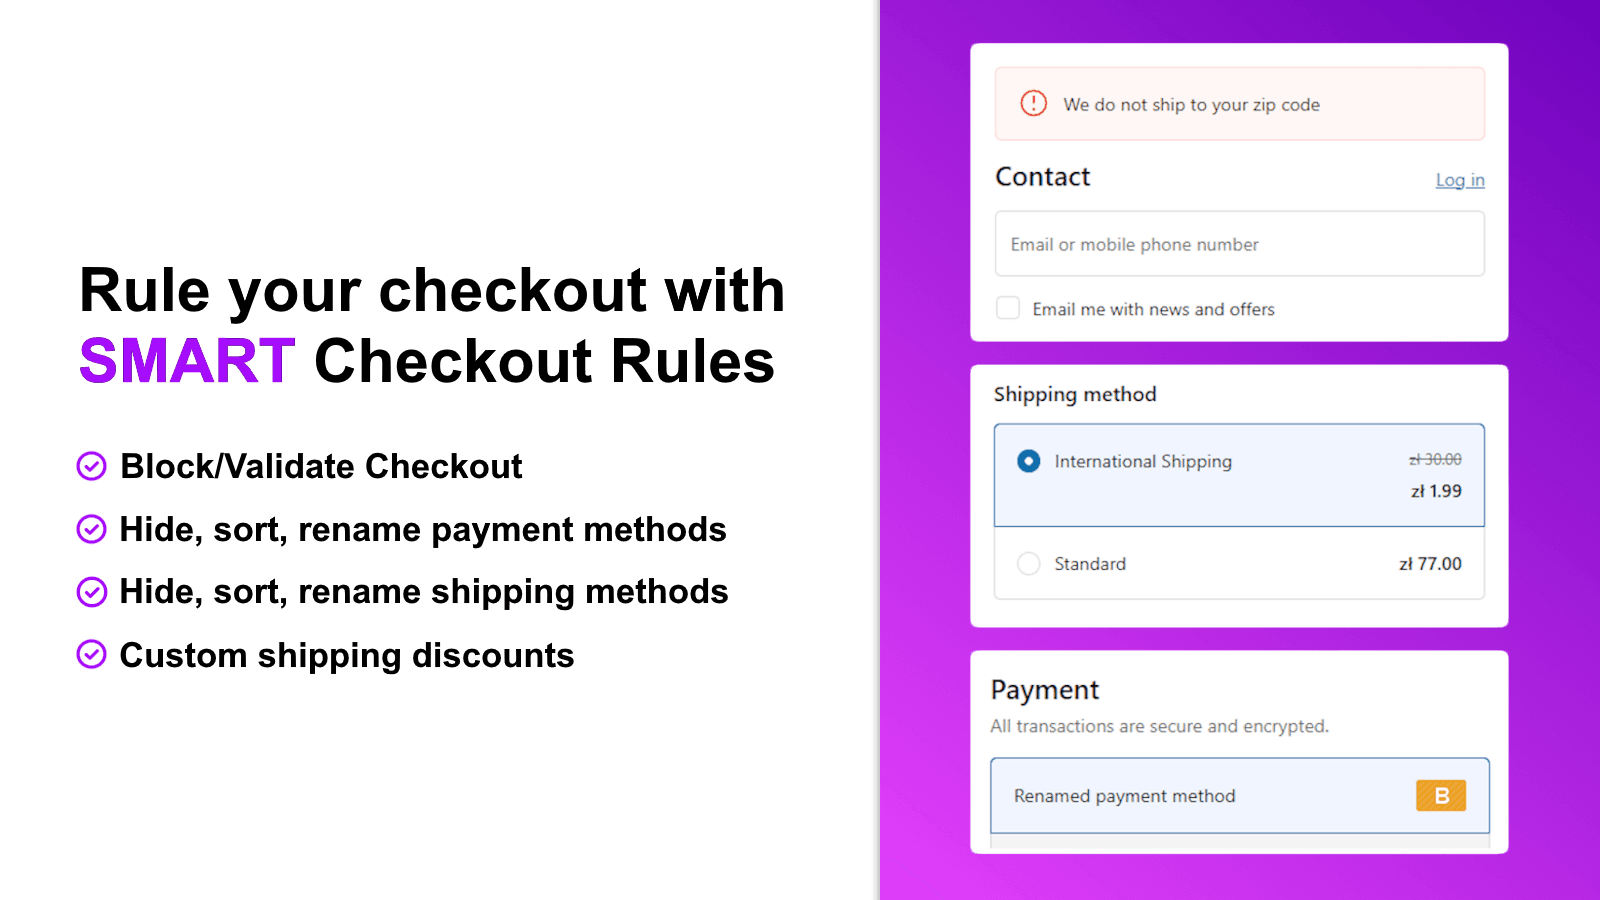Click the purple checkmark beside Block/Validate Checkout
1600x900 pixels.
(x=91, y=466)
